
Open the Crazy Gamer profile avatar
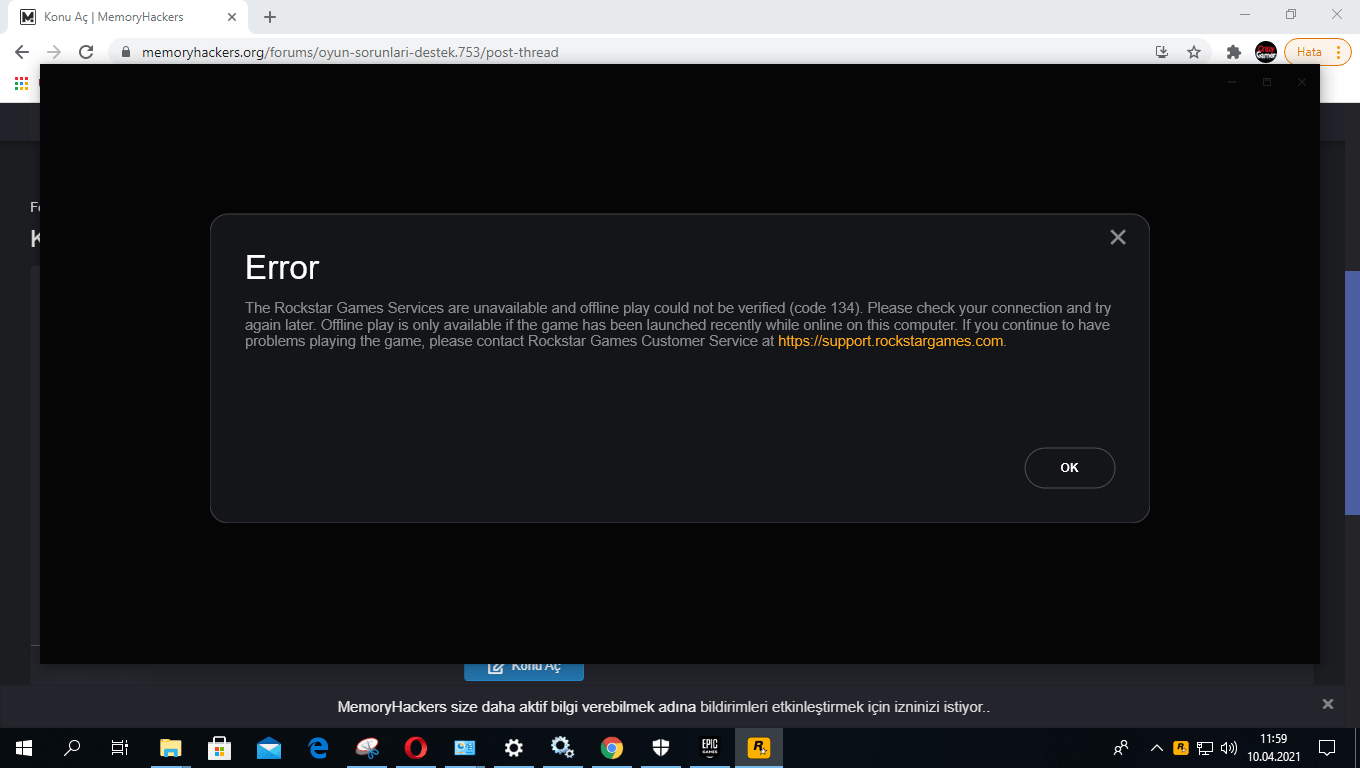[1266, 52]
